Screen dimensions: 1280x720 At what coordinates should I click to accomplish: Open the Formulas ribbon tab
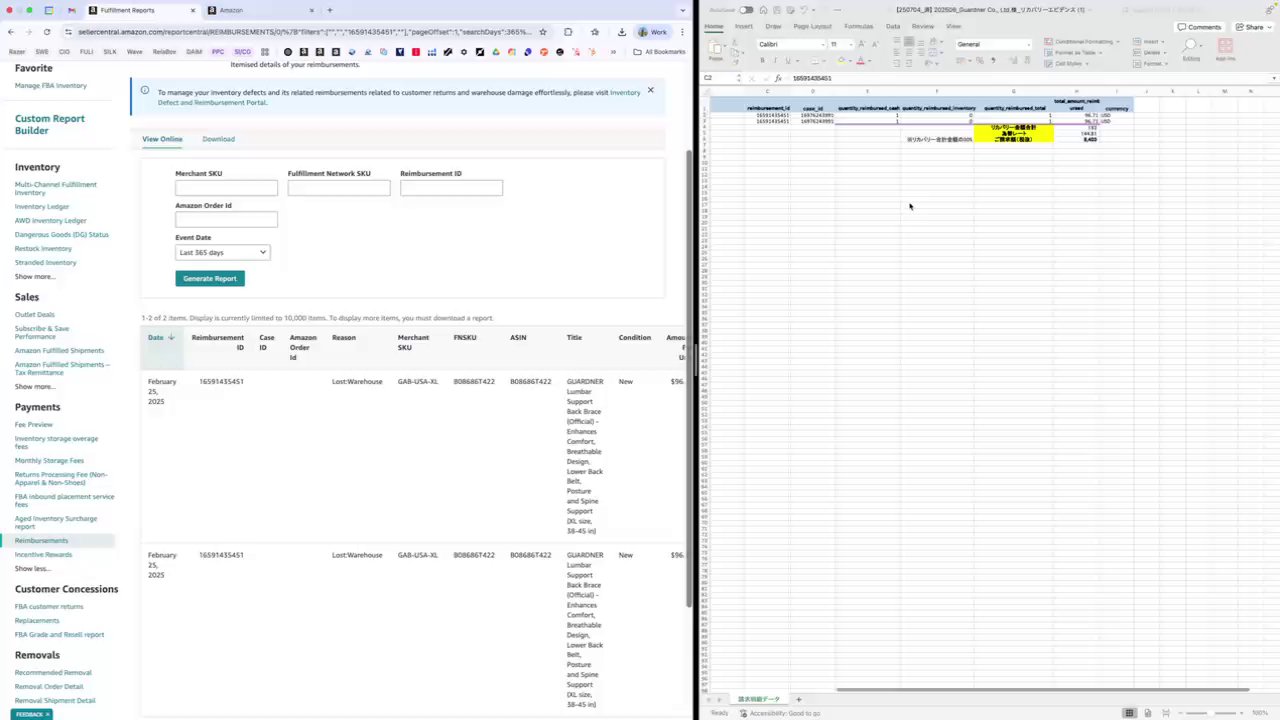[x=858, y=26]
